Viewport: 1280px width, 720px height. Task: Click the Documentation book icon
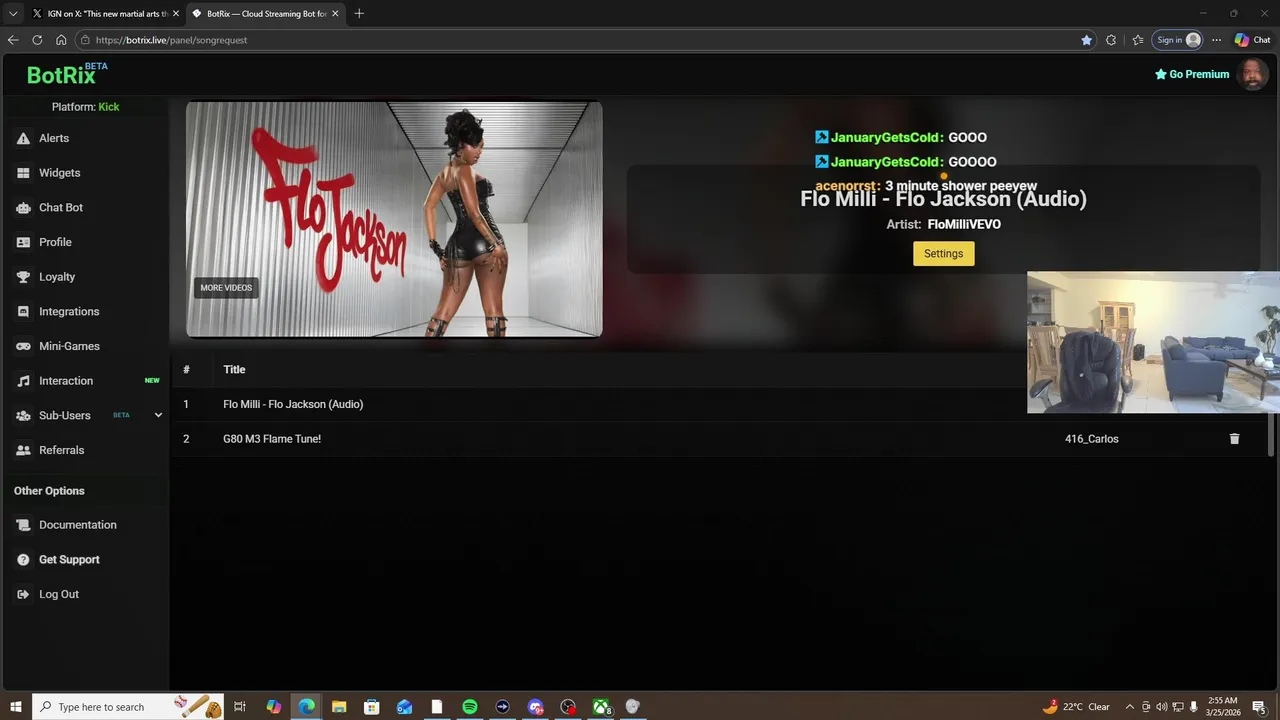pos(23,525)
